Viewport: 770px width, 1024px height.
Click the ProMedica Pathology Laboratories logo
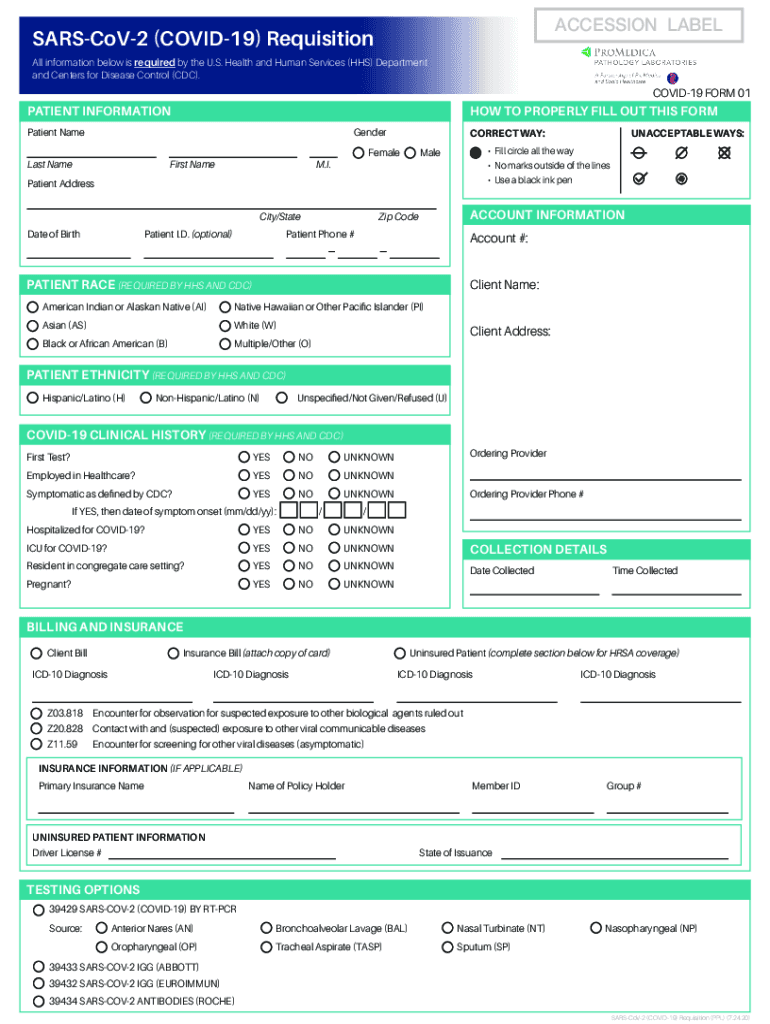tap(639, 61)
